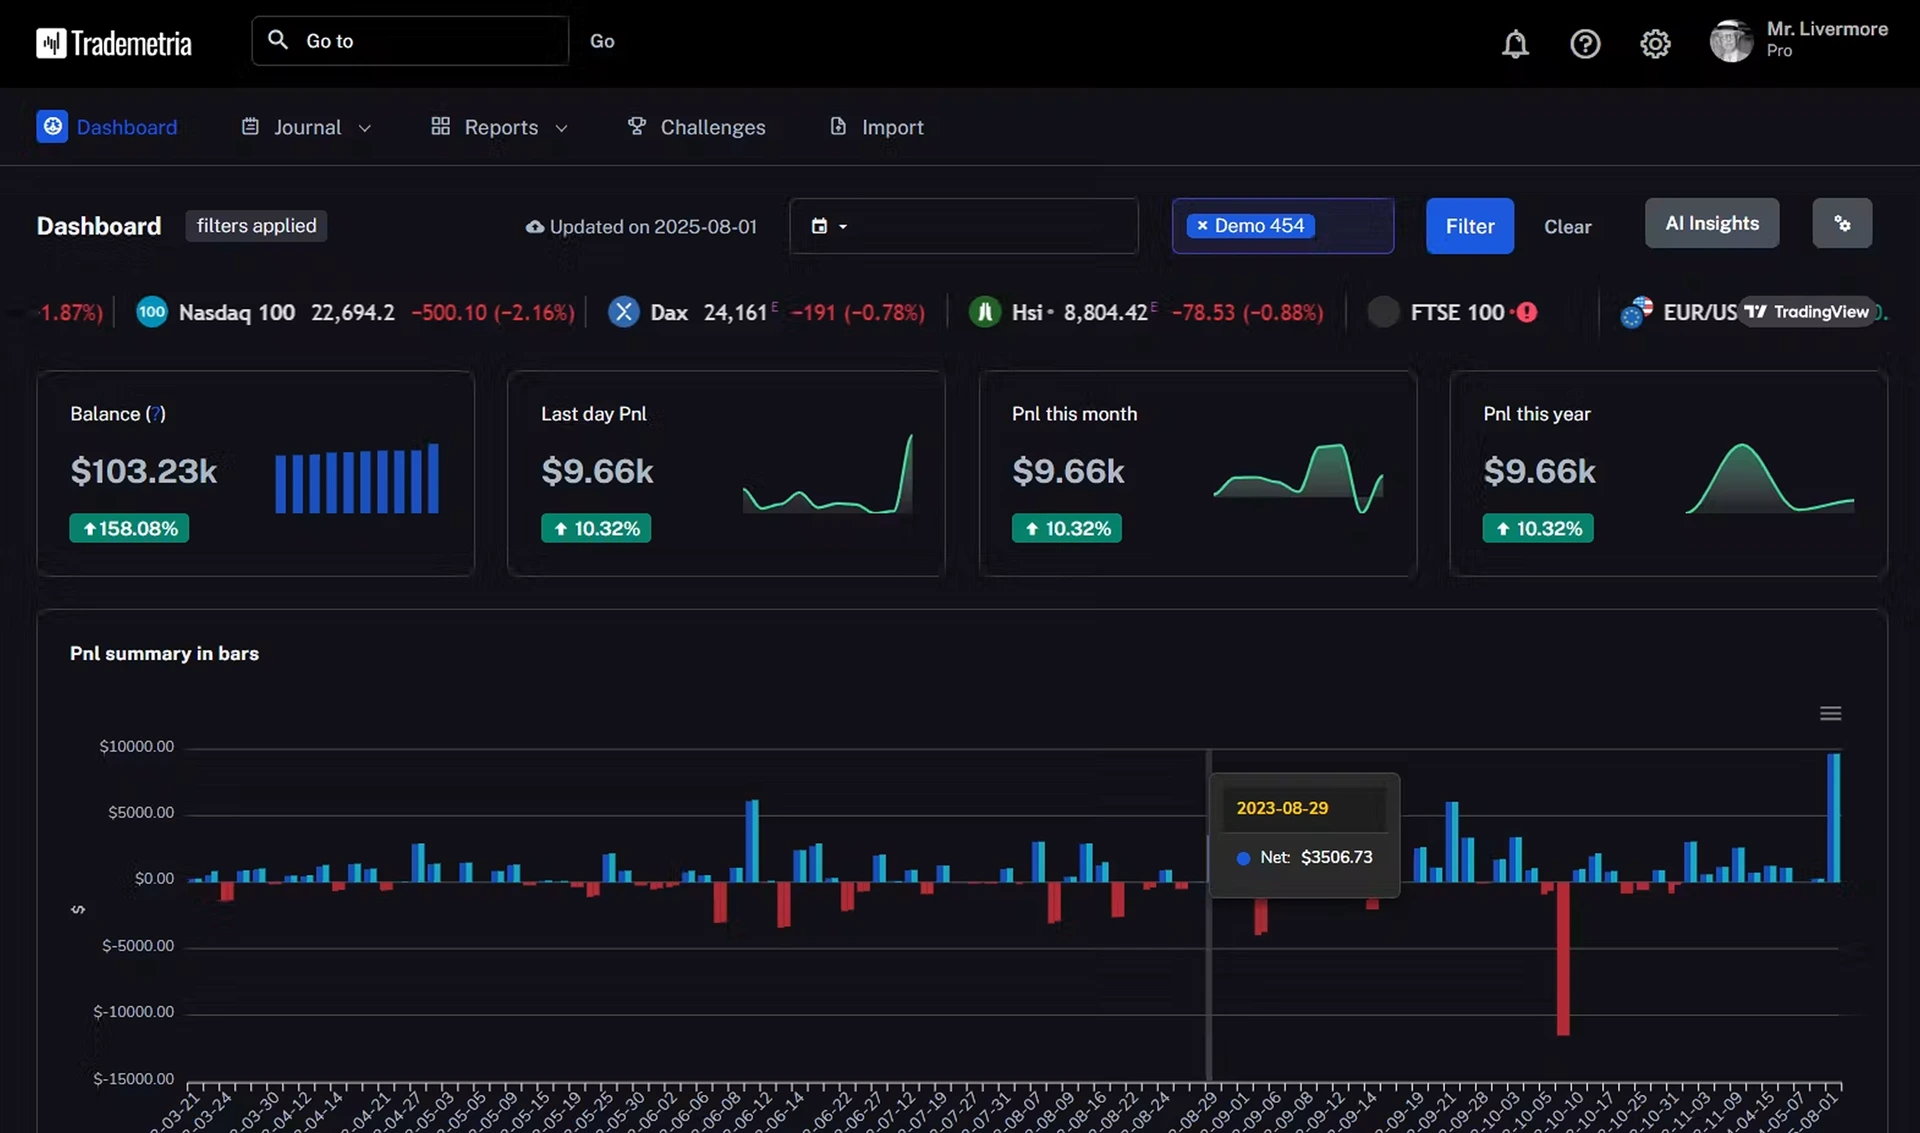1920x1133 pixels.
Task: Click the tallest blue bar at chart end
Action: tap(1834, 817)
